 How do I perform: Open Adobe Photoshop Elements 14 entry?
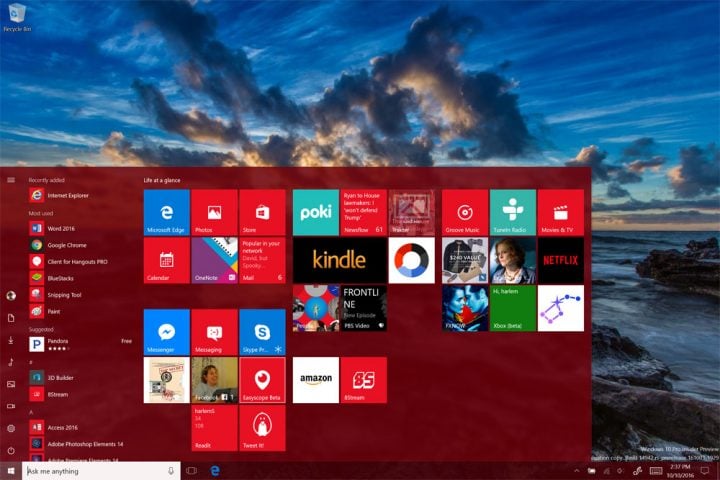click(81, 444)
